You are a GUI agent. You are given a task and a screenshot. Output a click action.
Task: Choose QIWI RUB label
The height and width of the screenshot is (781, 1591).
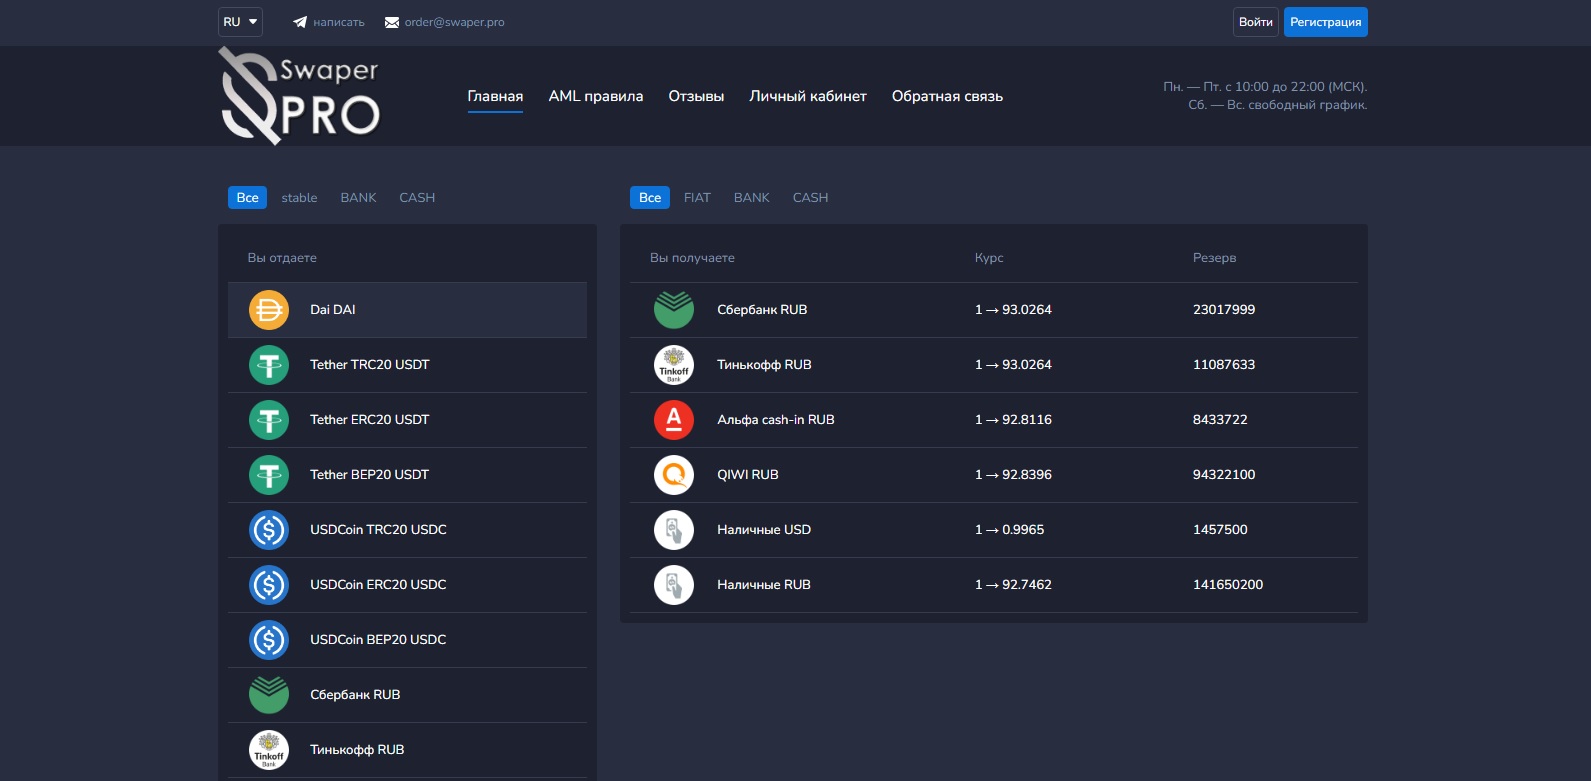(x=748, y=475)
